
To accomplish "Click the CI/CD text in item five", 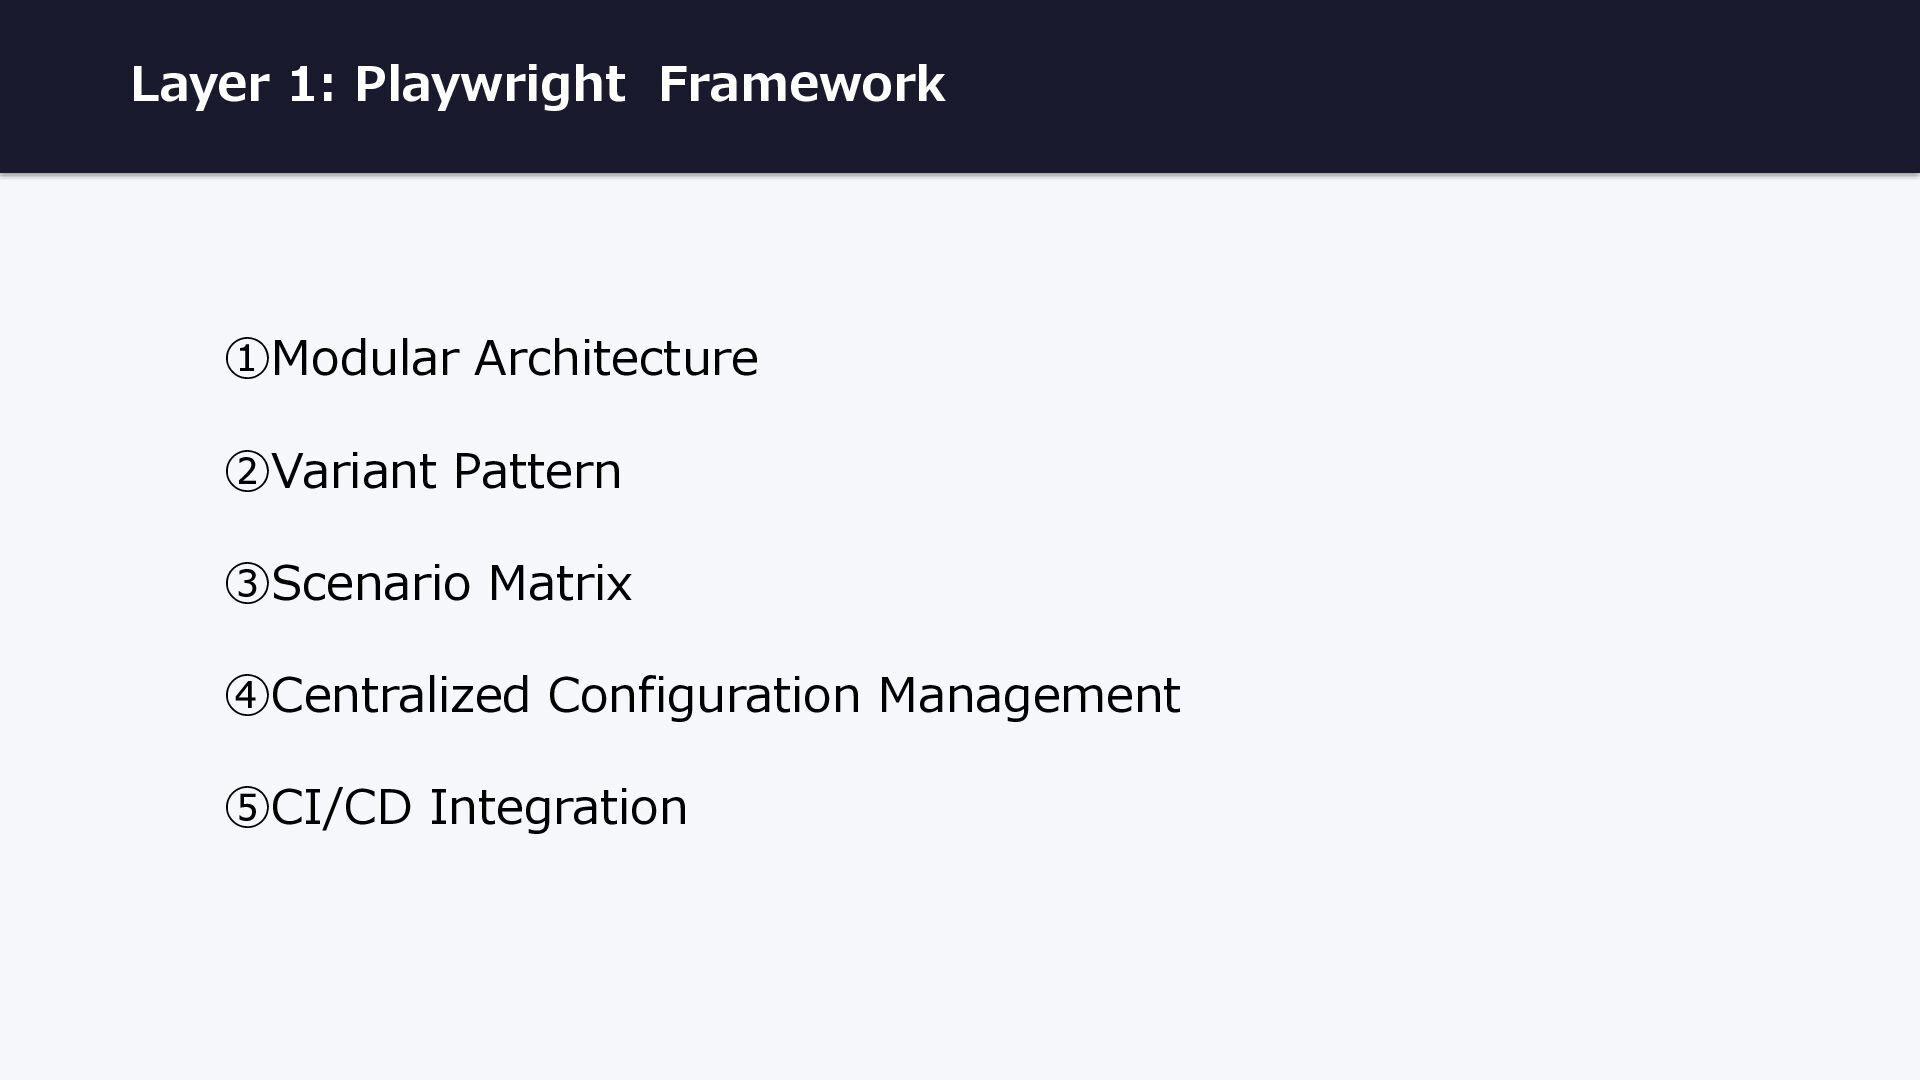I will pos(341,806).
